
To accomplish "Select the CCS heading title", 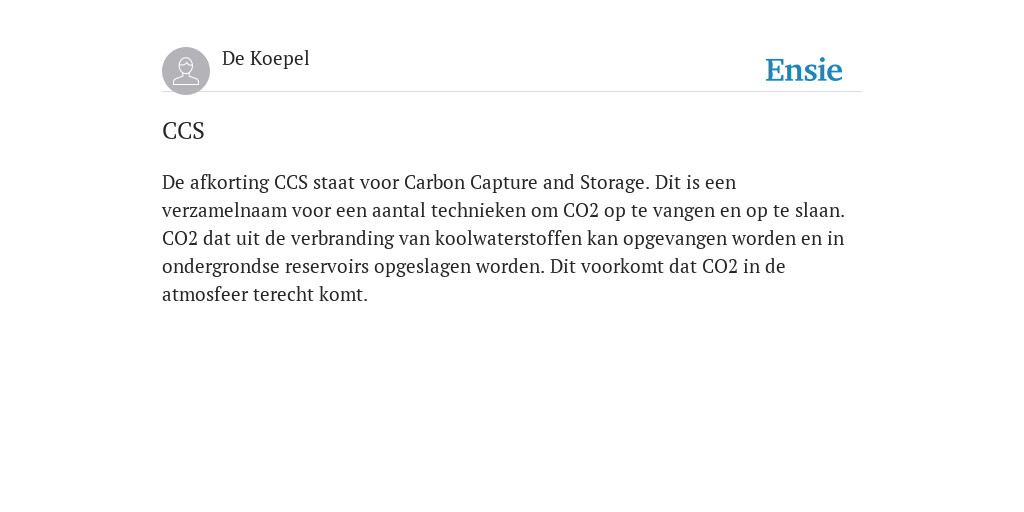I will tap(184, 131).
